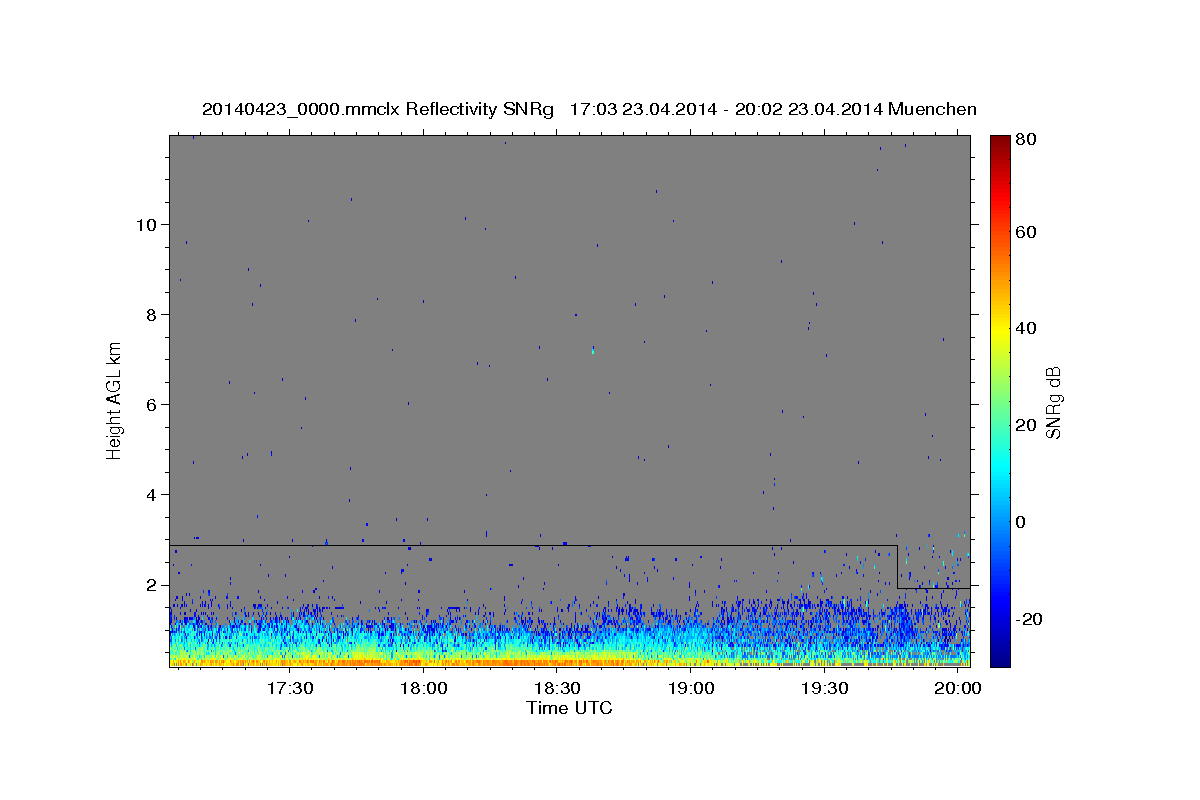Click the 20:00 time tick label
Viewport: 1200px width, 800px height.
click(x=959, y=689)
